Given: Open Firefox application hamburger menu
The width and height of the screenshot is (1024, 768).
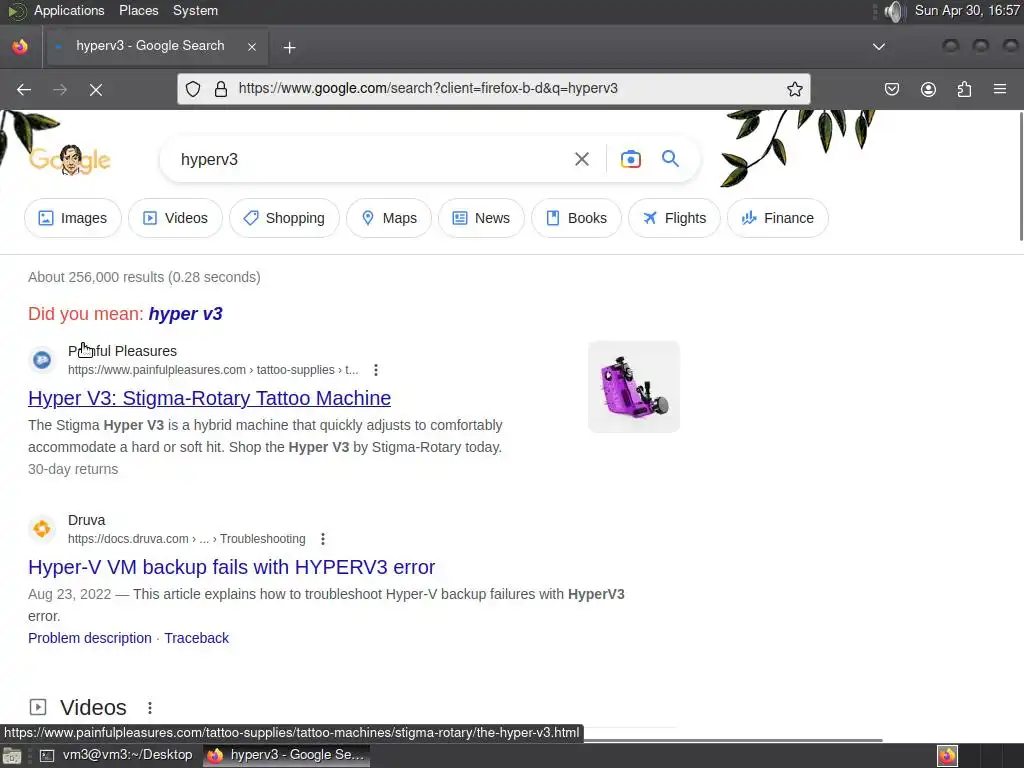Looking at the screenshot, I should [x=1000, y=89].
